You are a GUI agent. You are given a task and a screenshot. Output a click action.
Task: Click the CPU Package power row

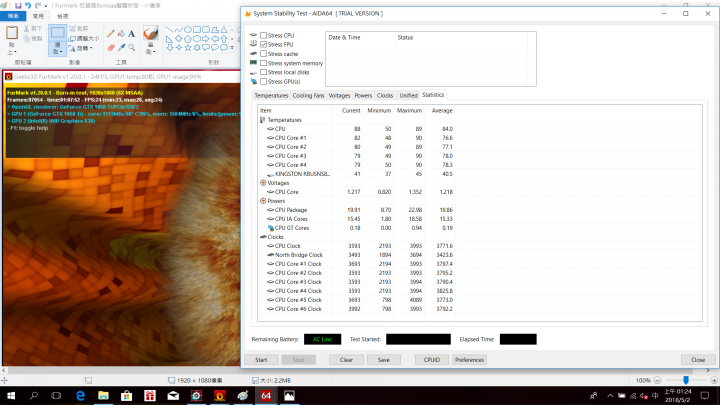[x=356, y=210]
